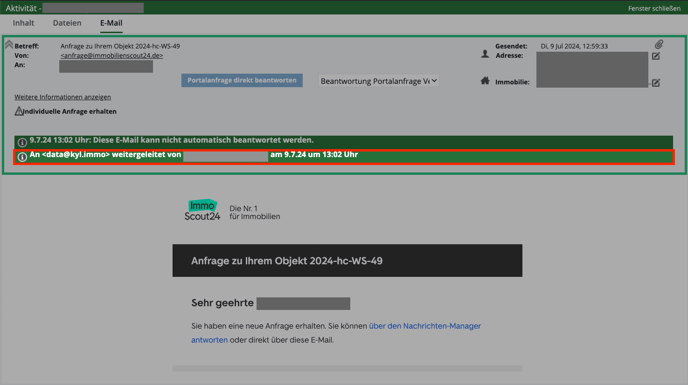
Task: Click the warning triangle icon
Action: point(18,111)
